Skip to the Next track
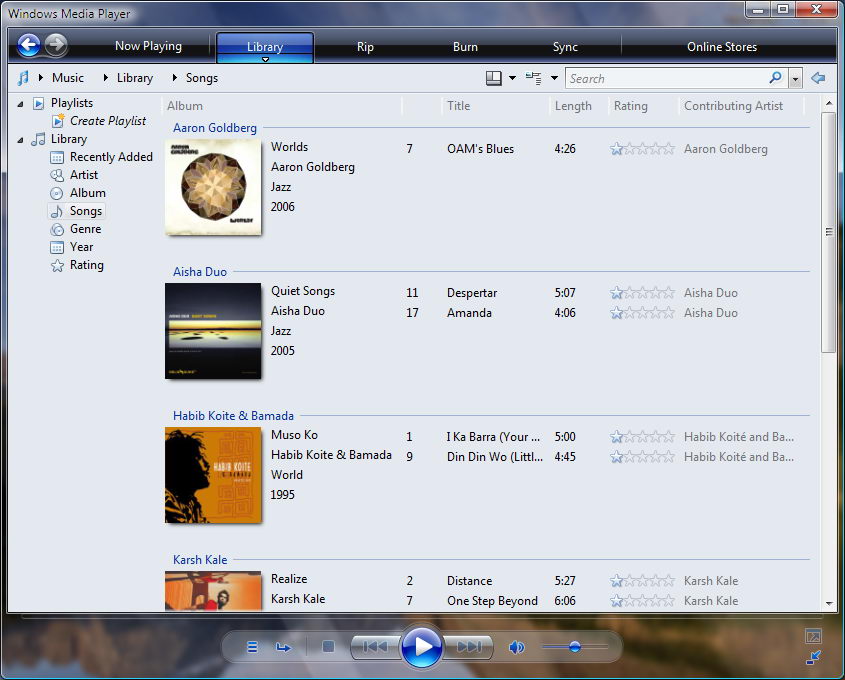Screen dimensions: 845x680 coord(468,646)
